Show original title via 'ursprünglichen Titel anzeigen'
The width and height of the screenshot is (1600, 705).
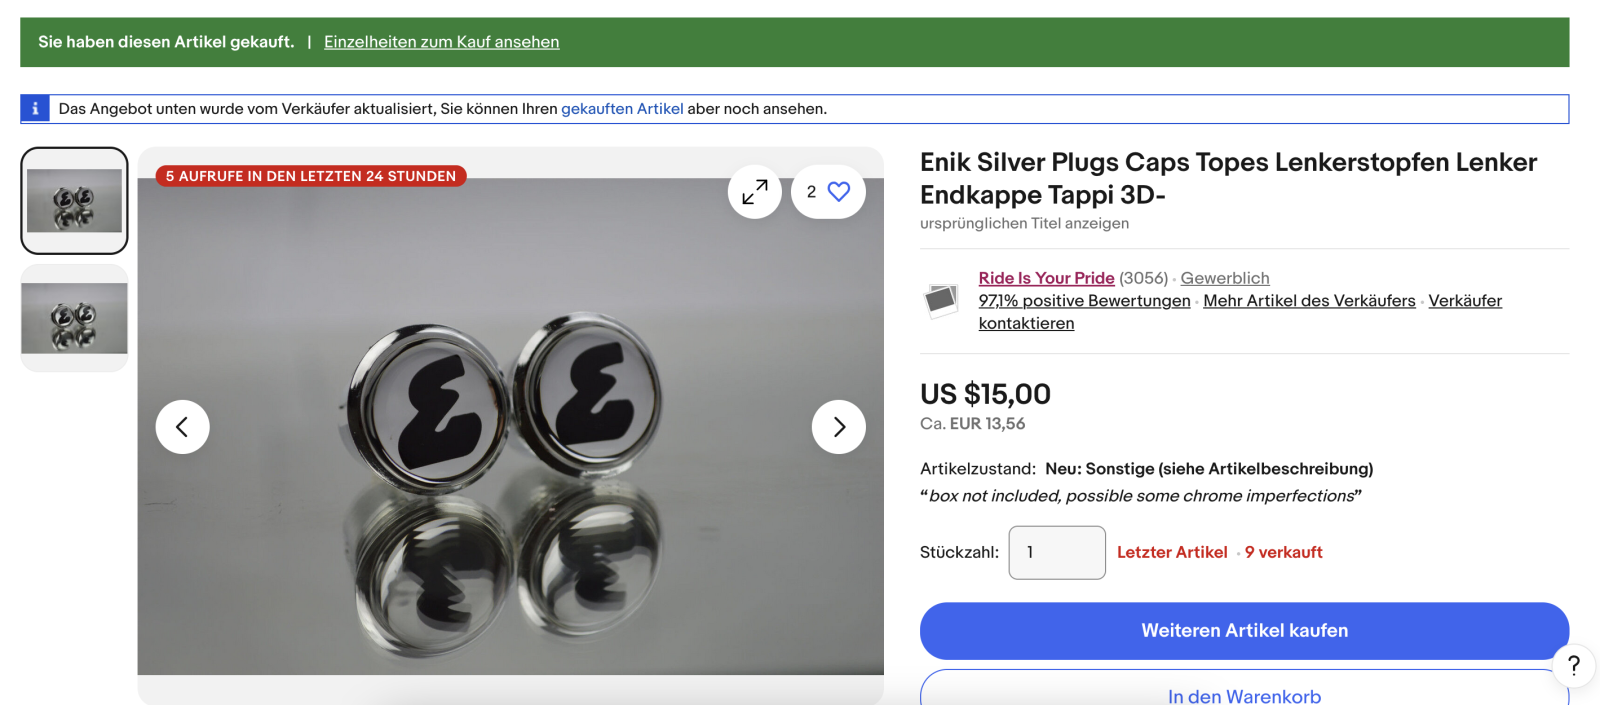(1024, 223)
